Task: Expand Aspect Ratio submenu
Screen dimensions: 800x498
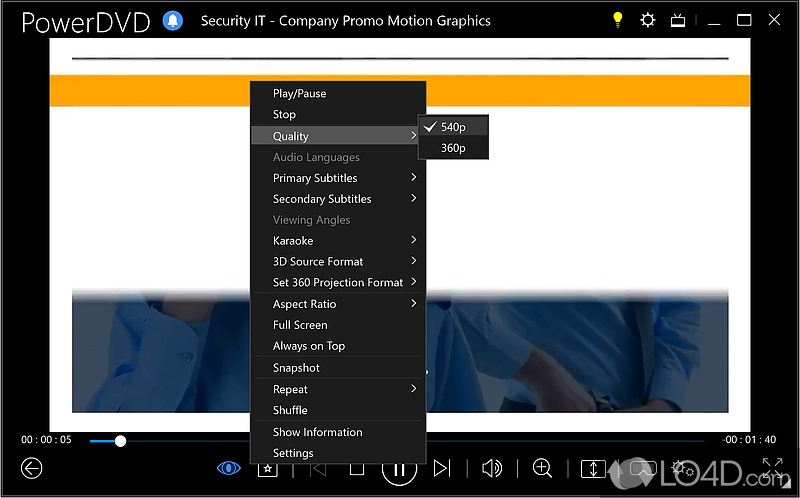Action: coord(338,304)
